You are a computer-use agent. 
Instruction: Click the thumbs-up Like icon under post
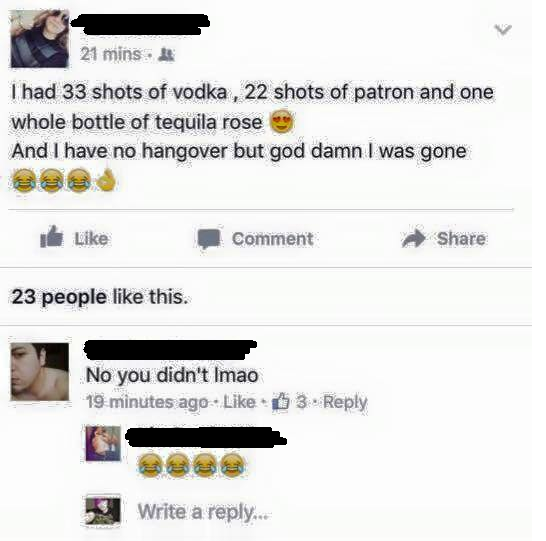click(52, 237)
